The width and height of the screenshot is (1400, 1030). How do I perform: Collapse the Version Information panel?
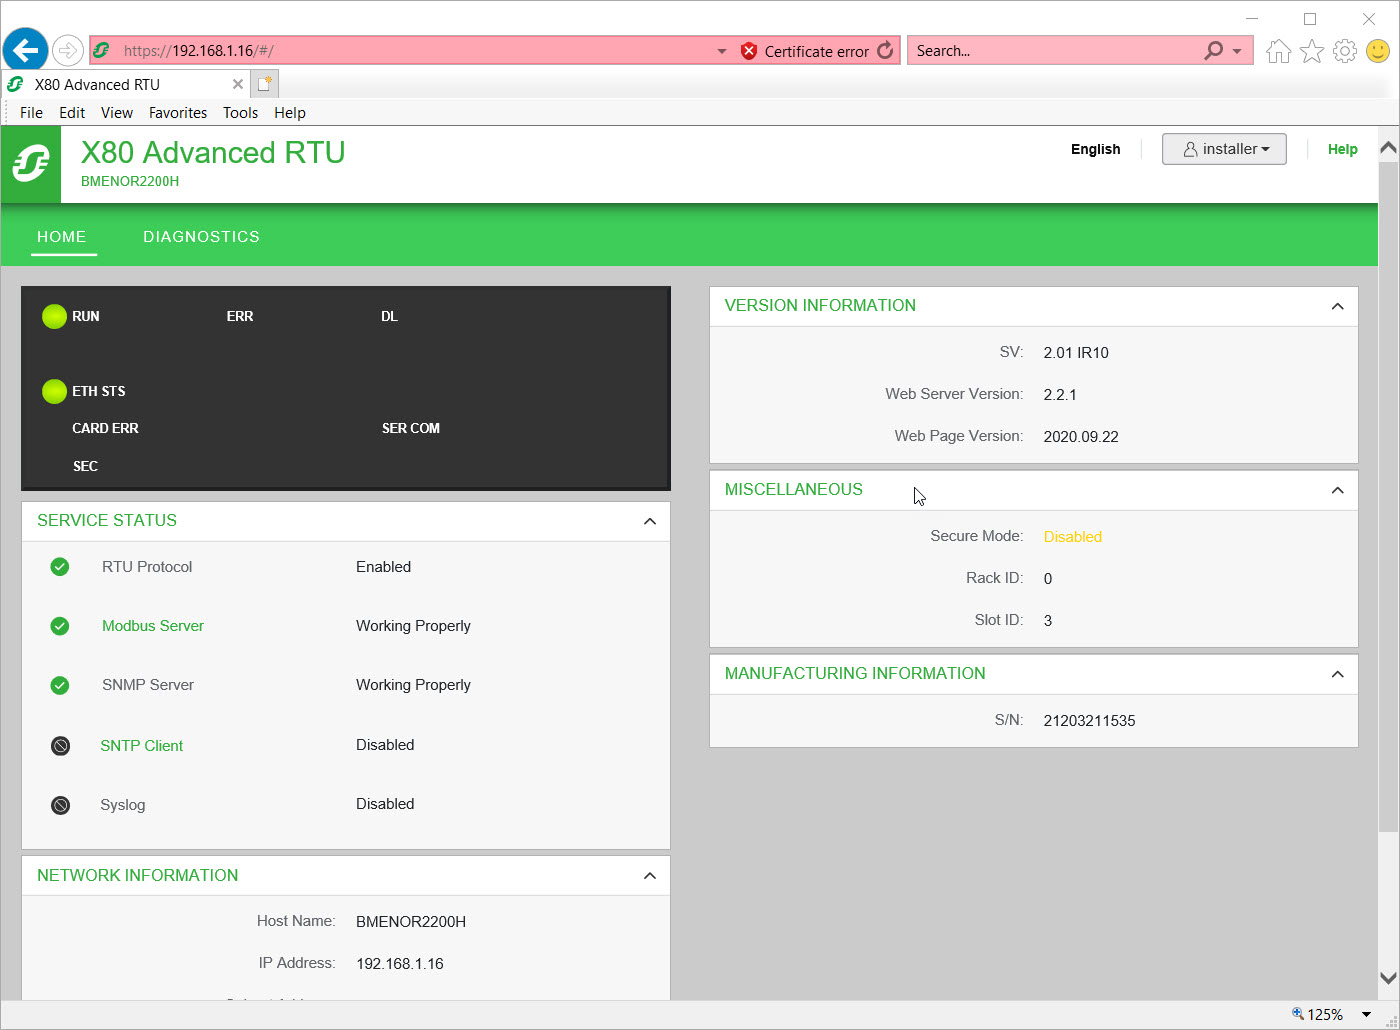pos(1338,306)
